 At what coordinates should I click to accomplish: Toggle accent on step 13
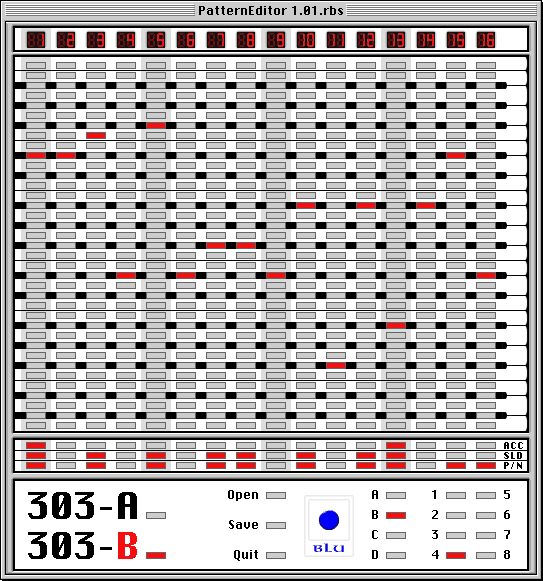pos(396,445)
